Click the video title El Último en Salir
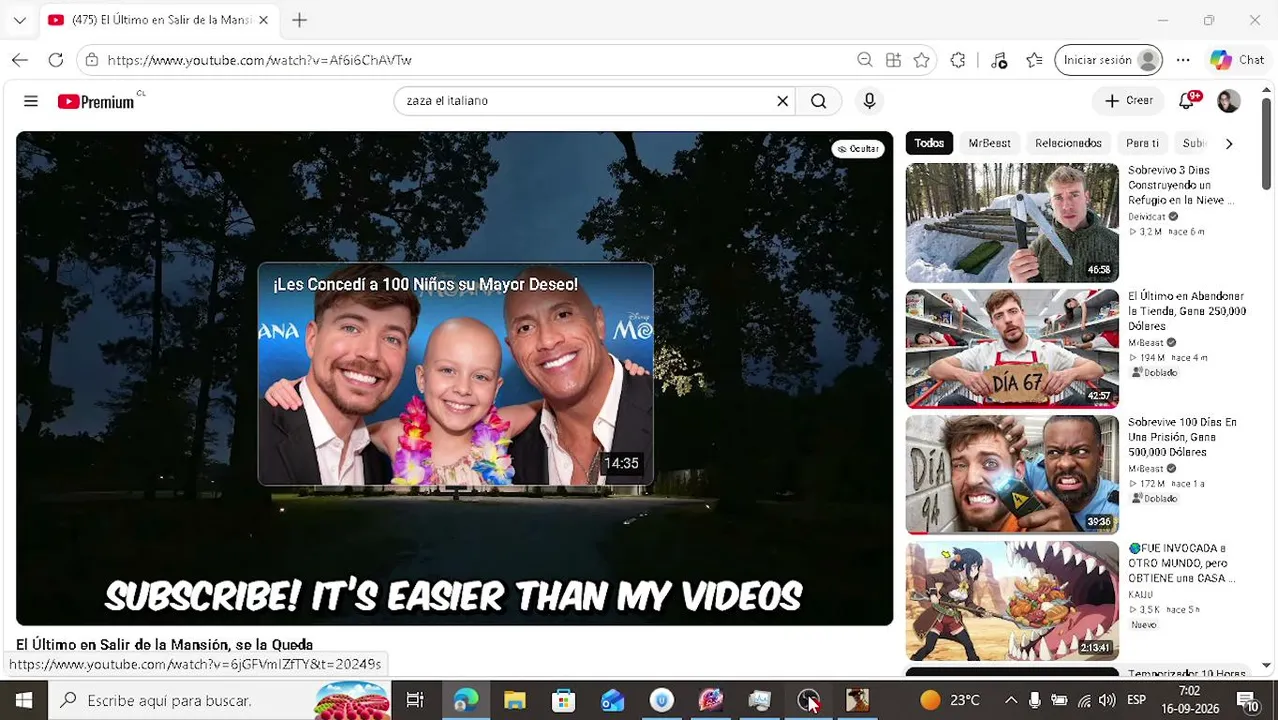1278x720 pixels. click(x=165, y=645)
